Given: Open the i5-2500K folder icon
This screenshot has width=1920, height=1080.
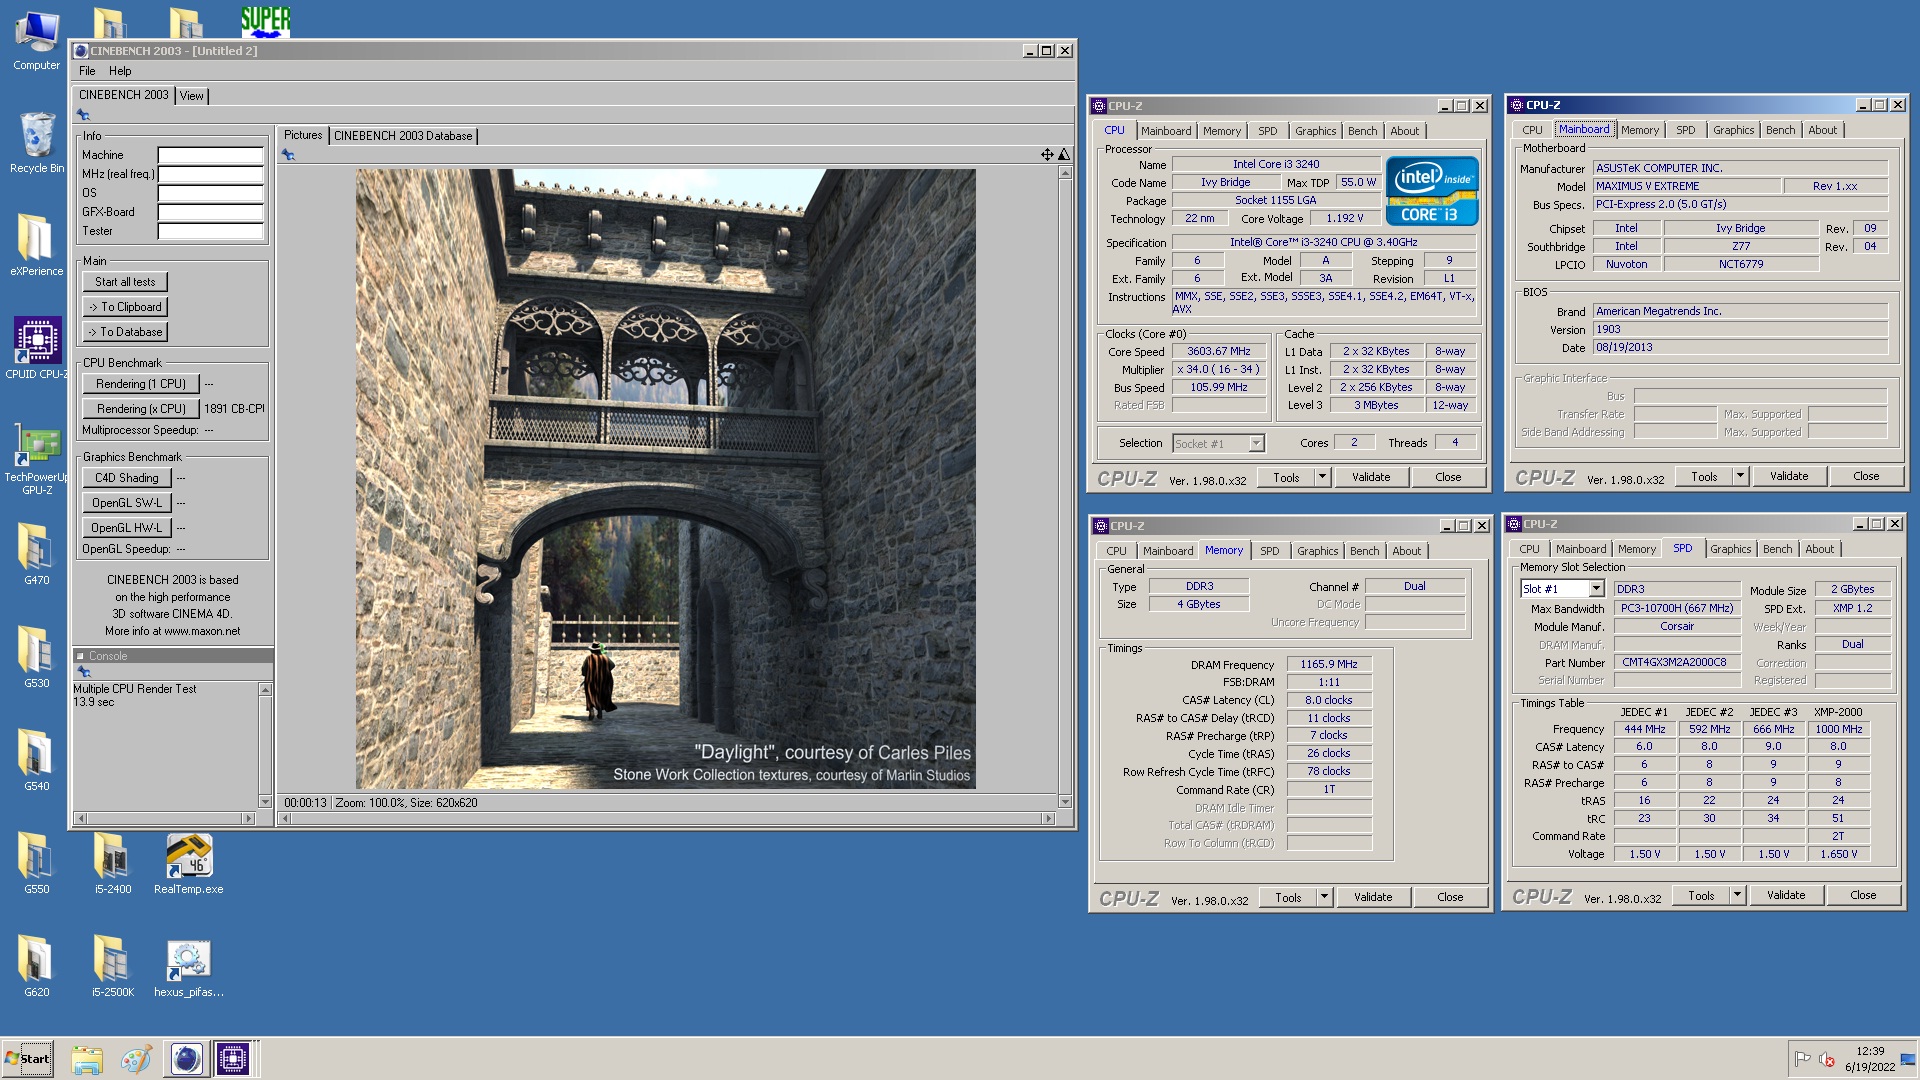Looking at the screenshot, I should click(112, 966).
